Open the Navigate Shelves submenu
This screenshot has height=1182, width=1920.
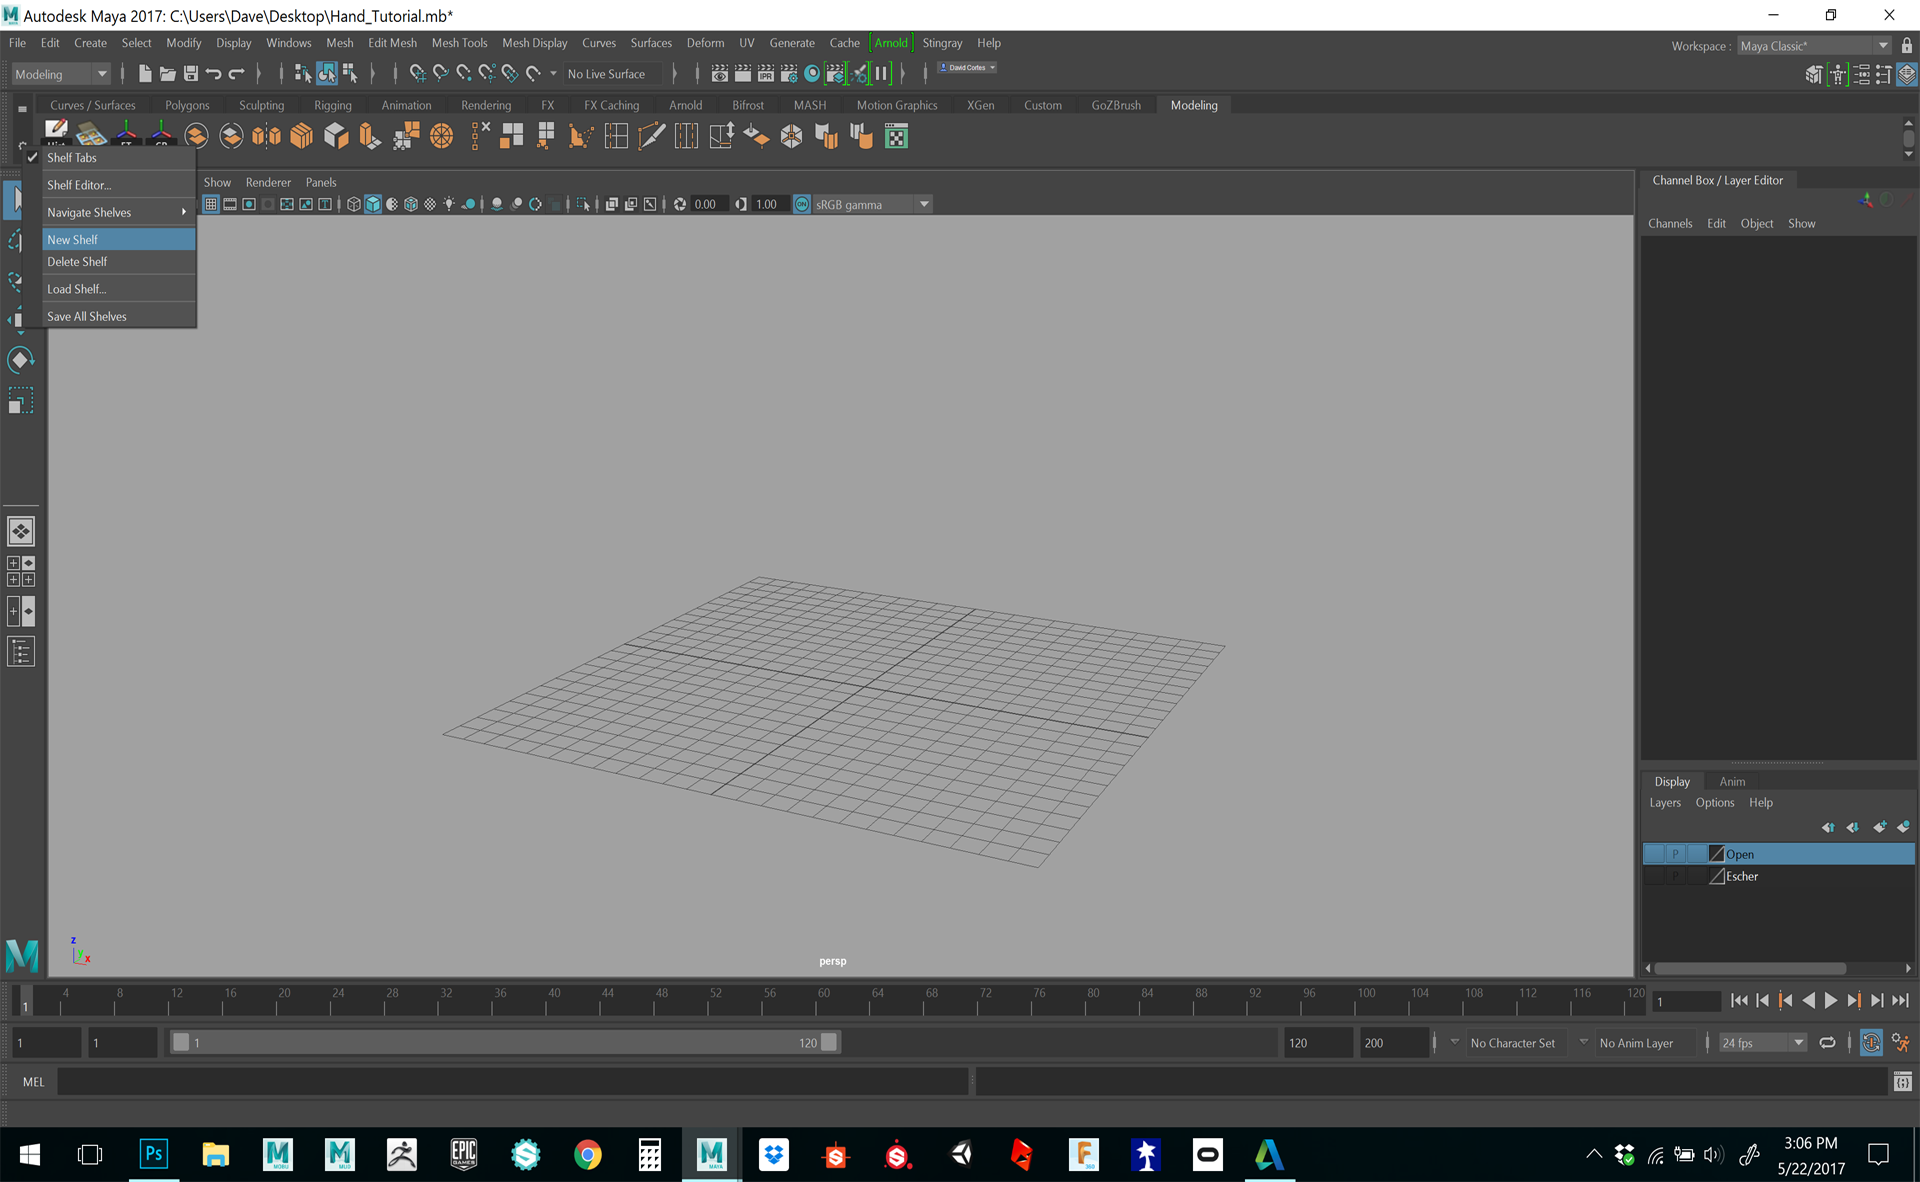90,212
